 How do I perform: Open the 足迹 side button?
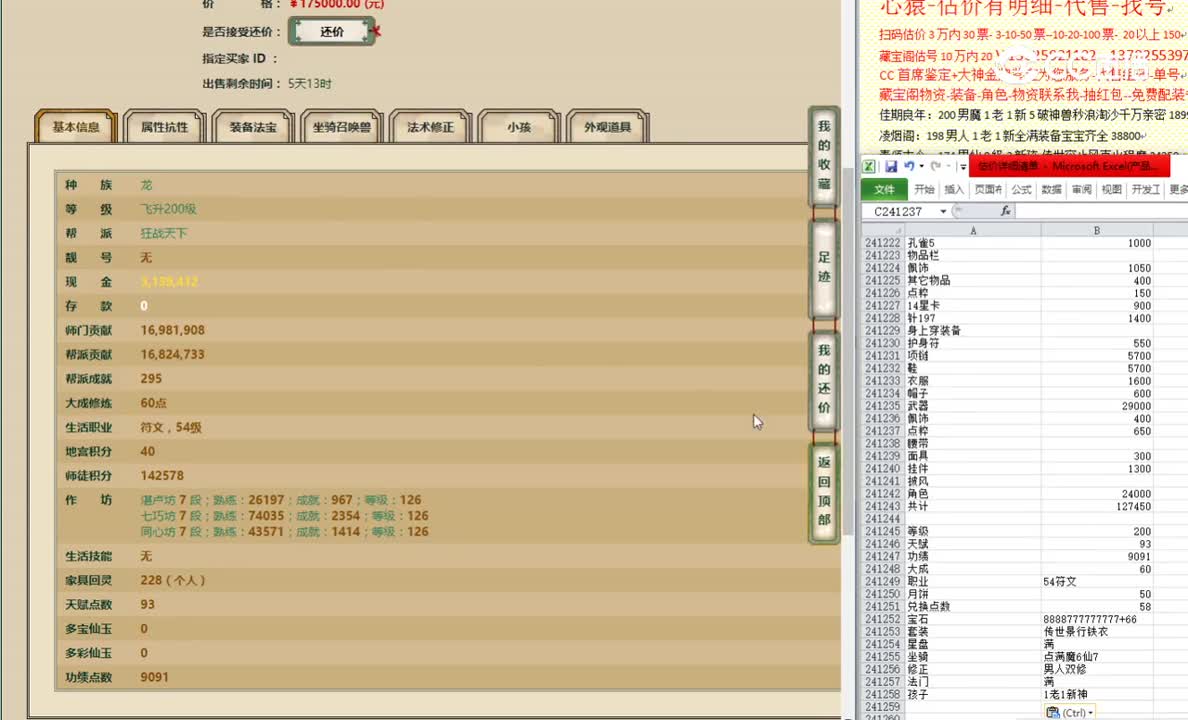click(x=824, y=268)
